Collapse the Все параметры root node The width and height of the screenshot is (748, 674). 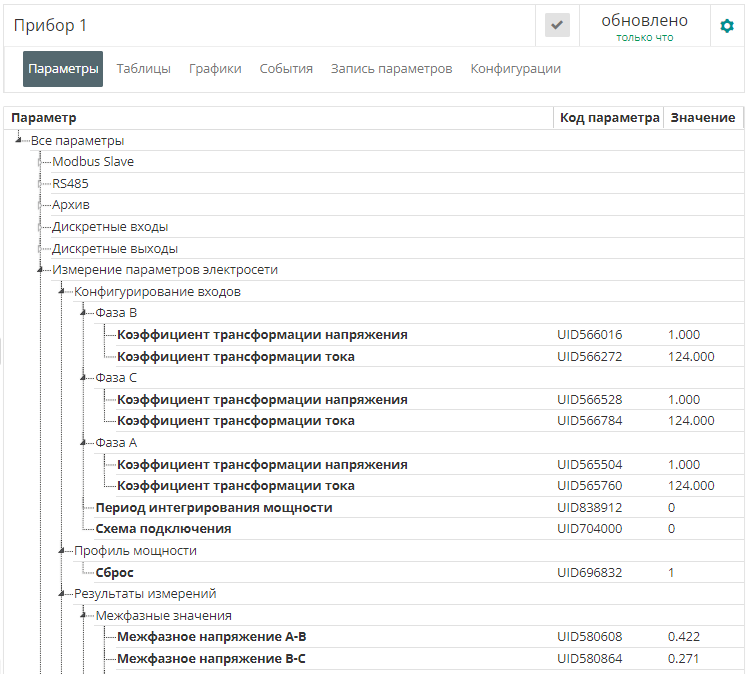point(19,140)
